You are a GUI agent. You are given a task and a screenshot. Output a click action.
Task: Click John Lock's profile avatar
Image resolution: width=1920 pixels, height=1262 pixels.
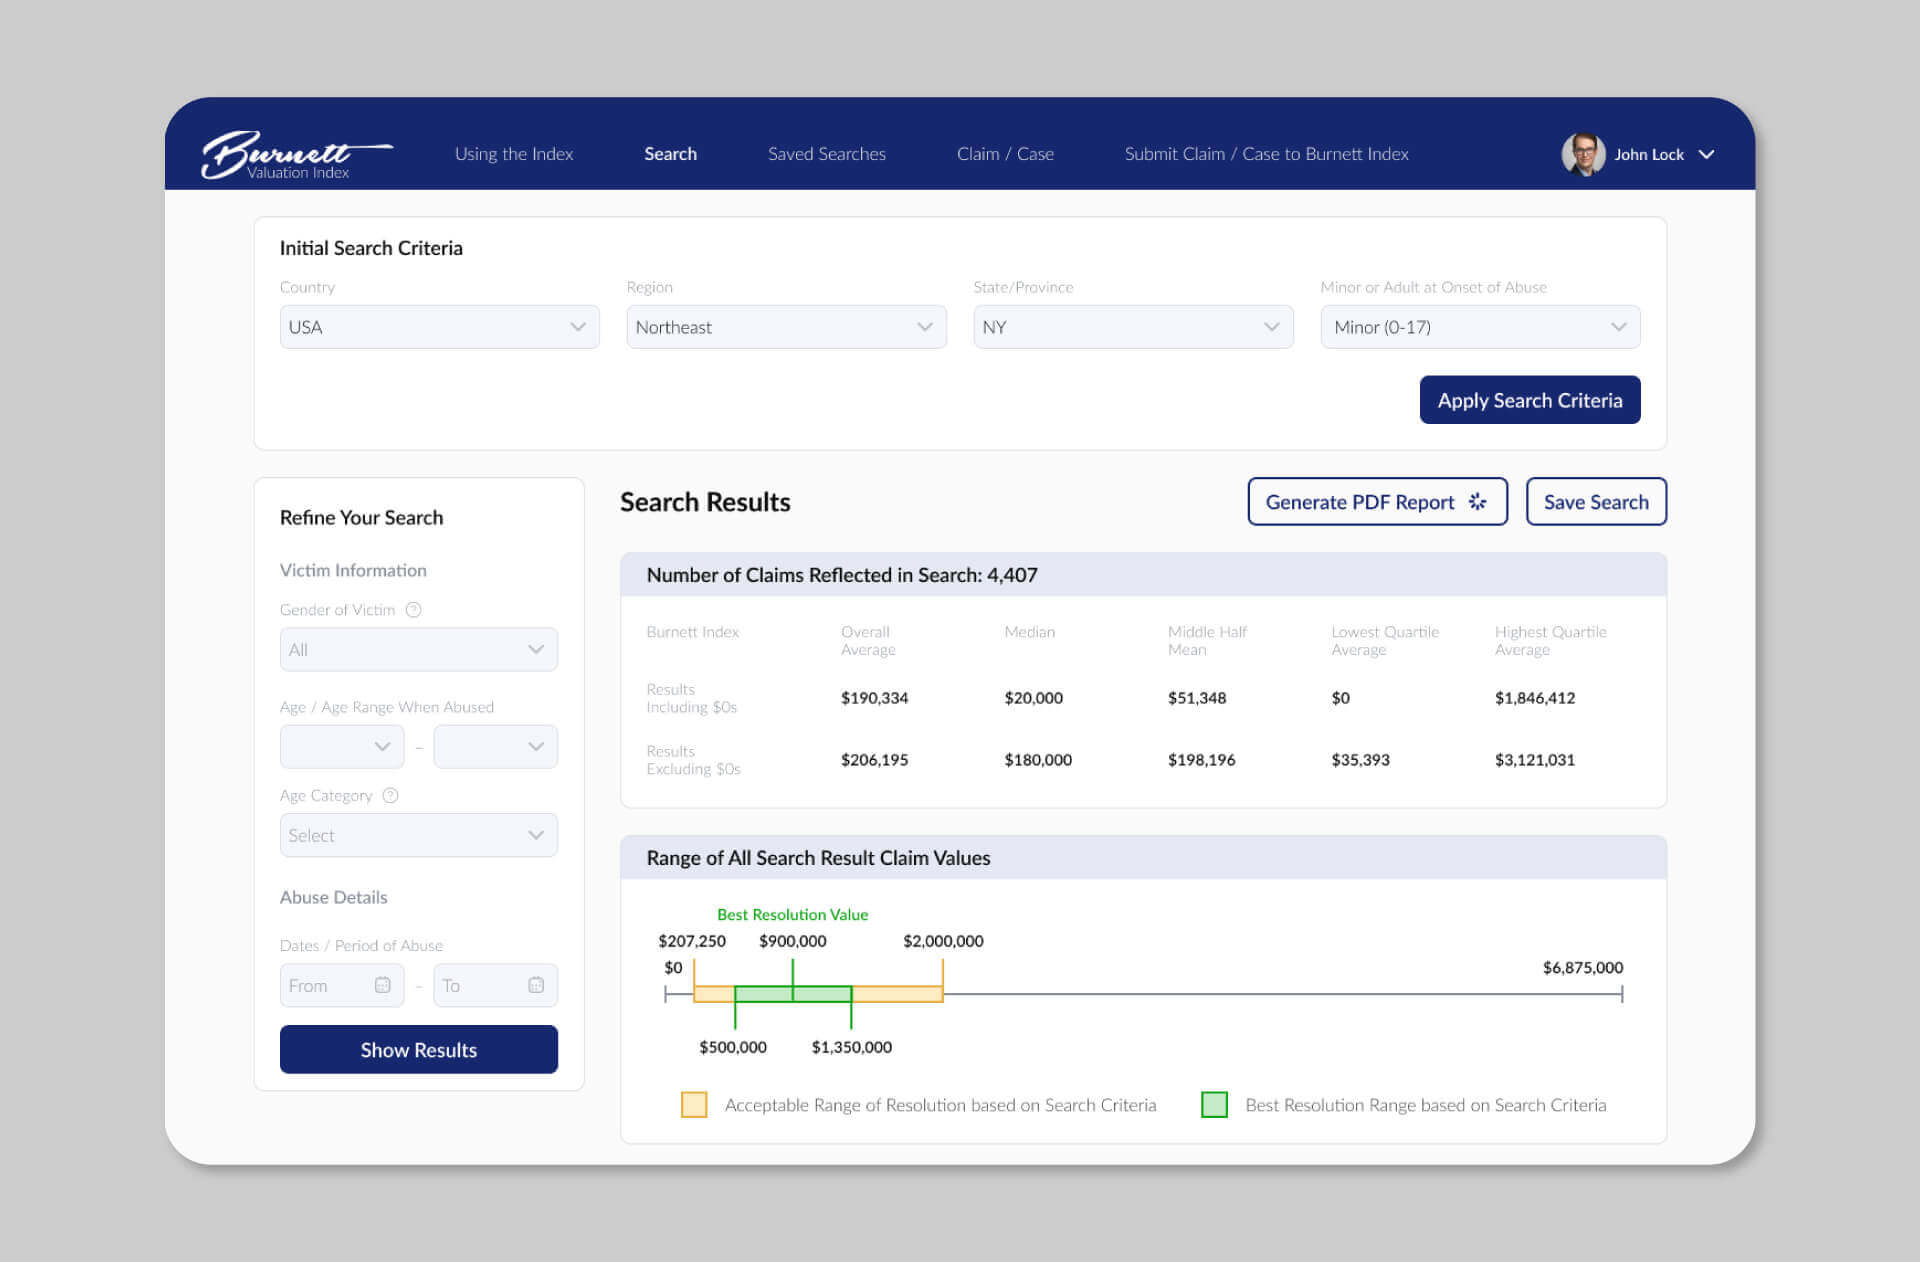(x=1582, y=154)
